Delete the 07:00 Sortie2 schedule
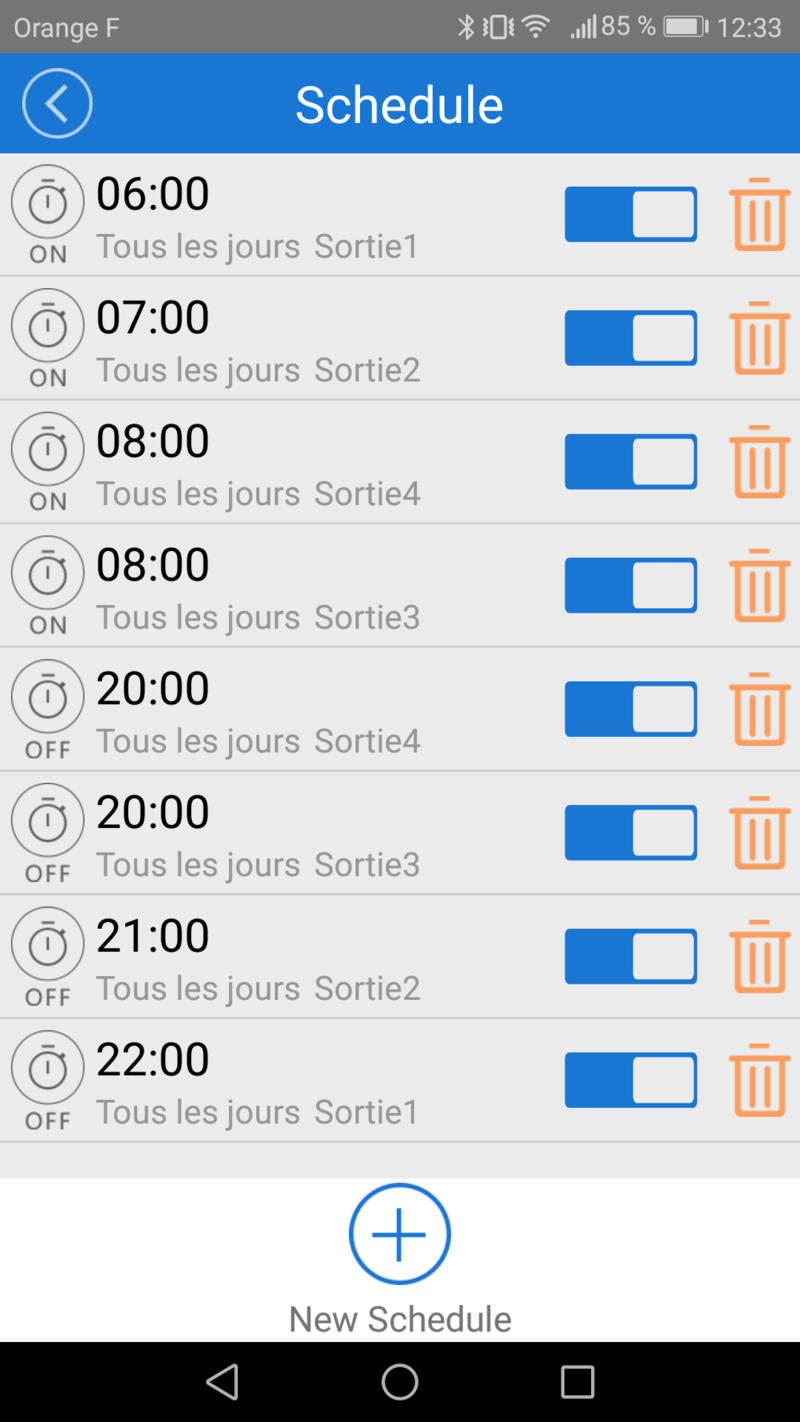 [759, 338]
